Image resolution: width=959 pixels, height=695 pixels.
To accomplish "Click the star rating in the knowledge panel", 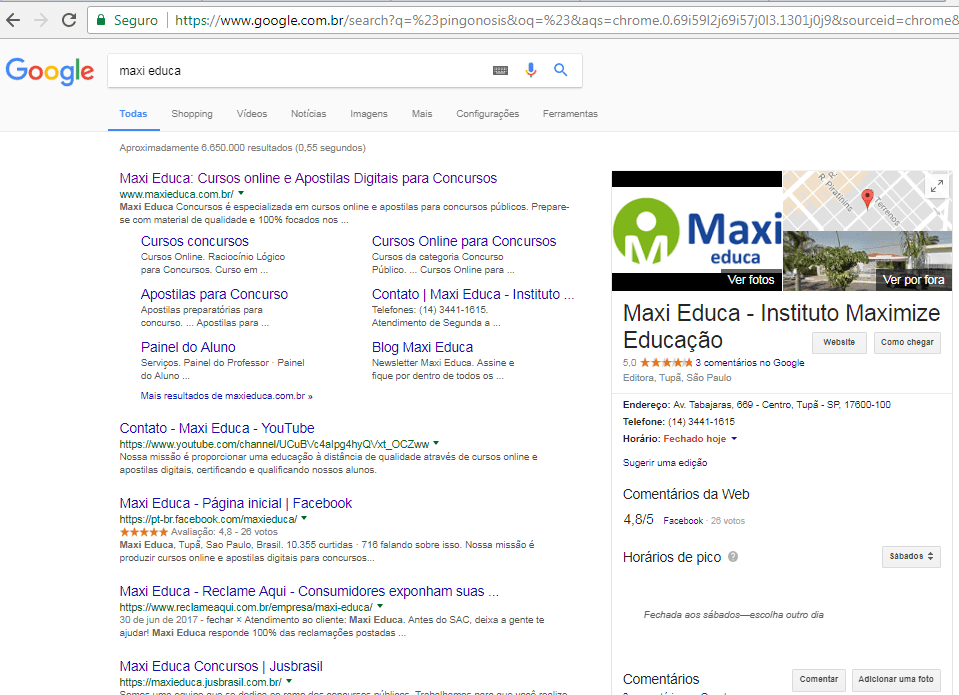I will tap(666, 363).
